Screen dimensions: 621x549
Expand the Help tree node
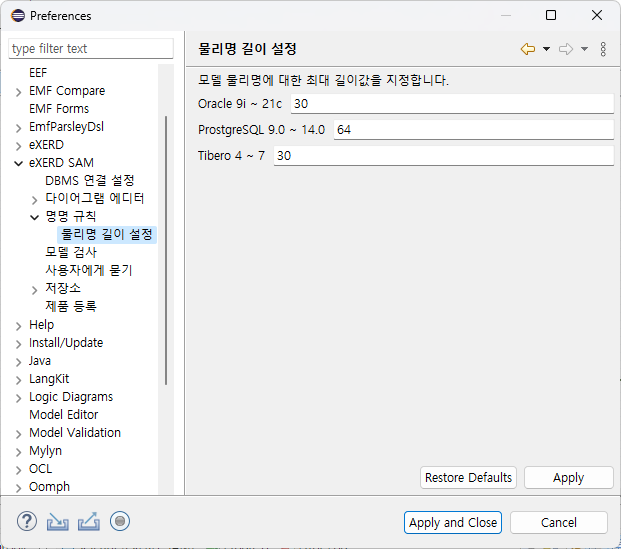click(x=18, y=326)
